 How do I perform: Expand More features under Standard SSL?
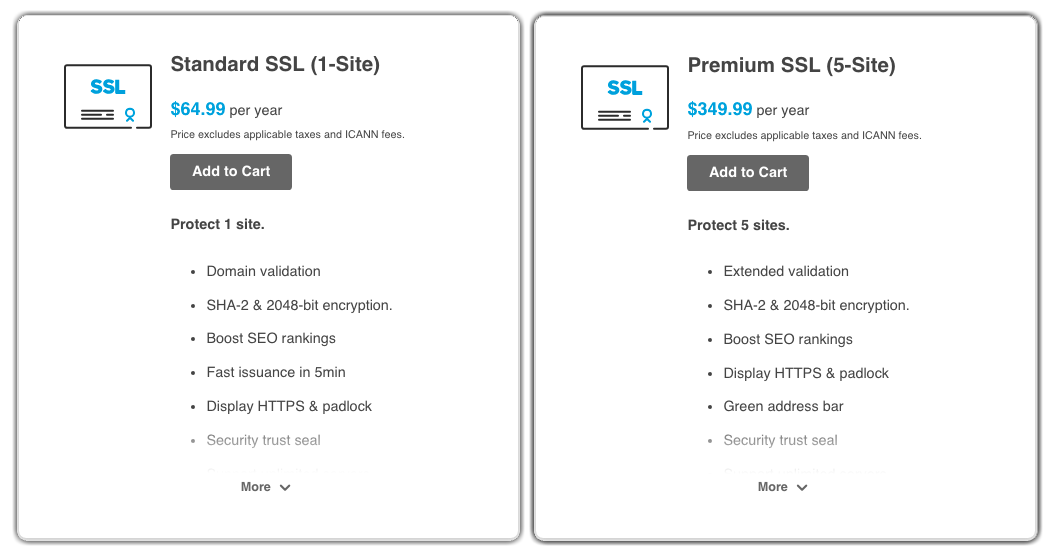[x=266, y=487]
